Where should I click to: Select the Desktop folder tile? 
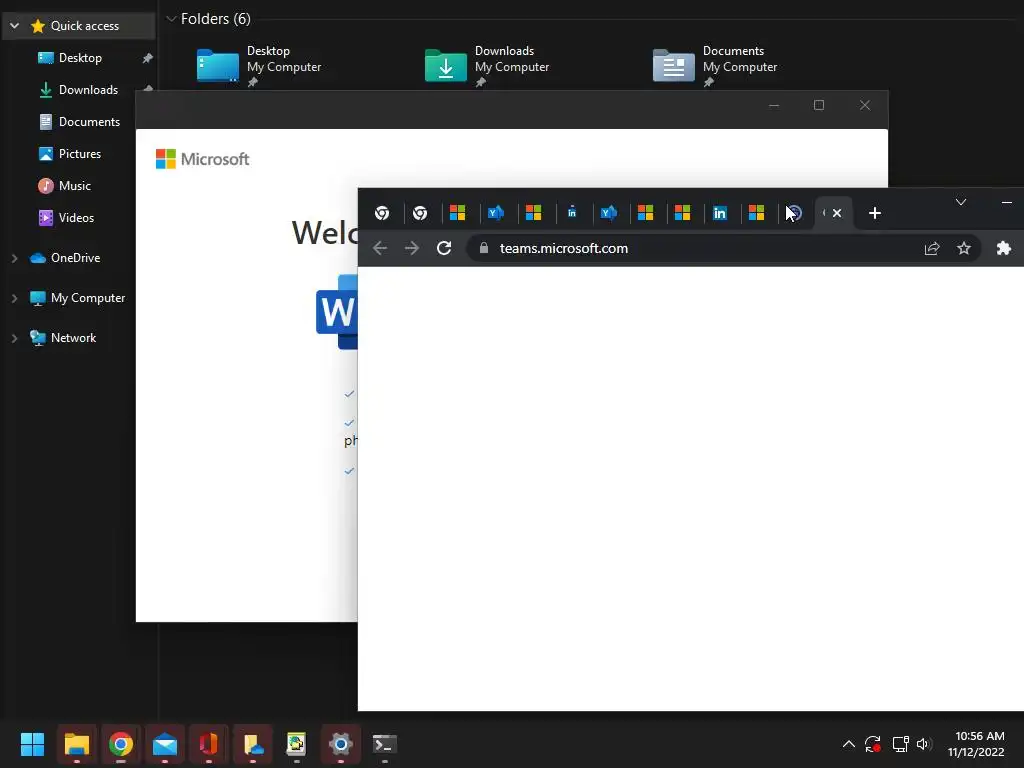coord(259,66)
